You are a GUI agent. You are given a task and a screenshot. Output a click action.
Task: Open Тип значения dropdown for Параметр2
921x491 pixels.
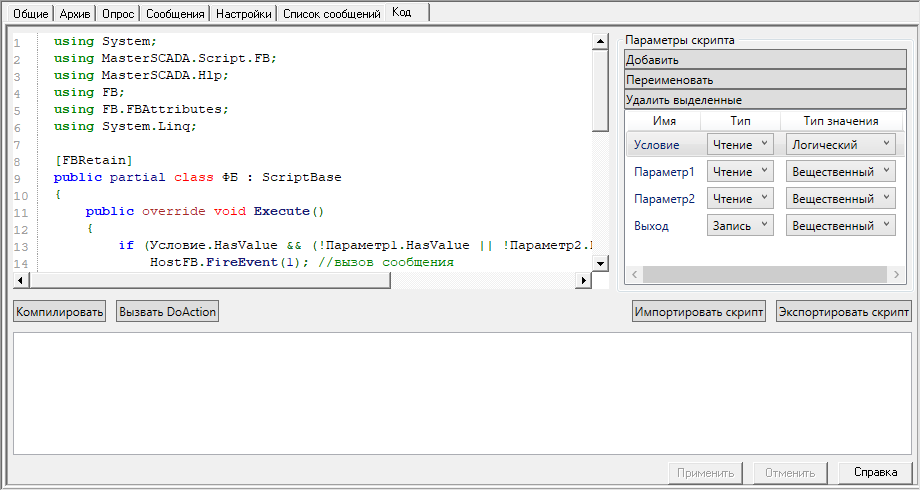(x=841, y=199)
